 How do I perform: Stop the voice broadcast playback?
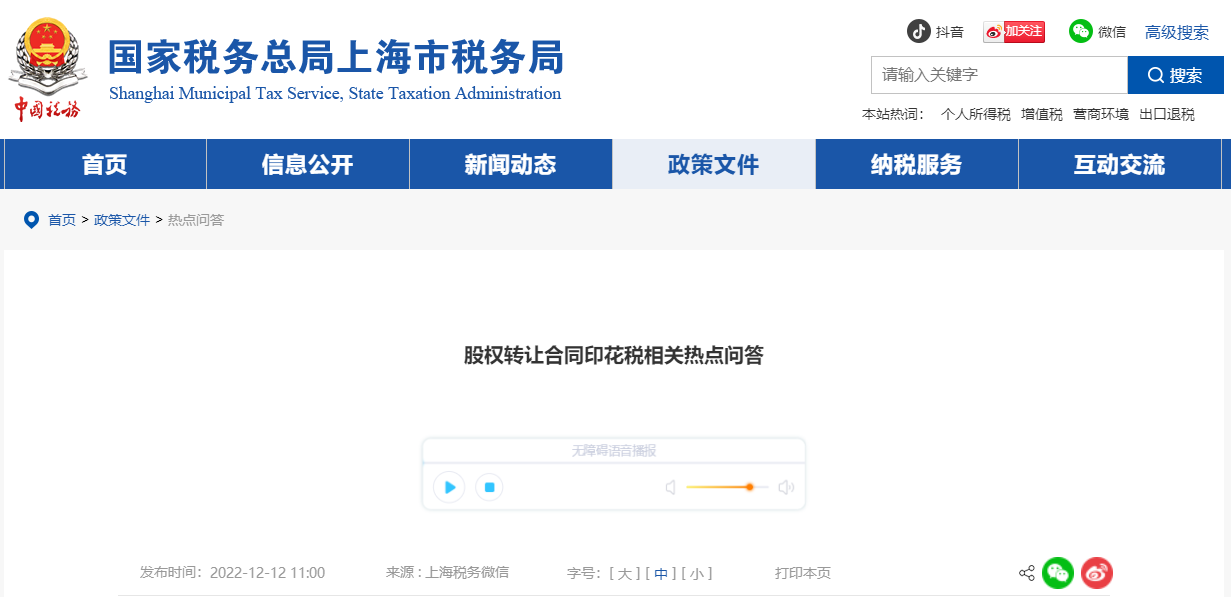pyautogui.click(x=489, y=487)
